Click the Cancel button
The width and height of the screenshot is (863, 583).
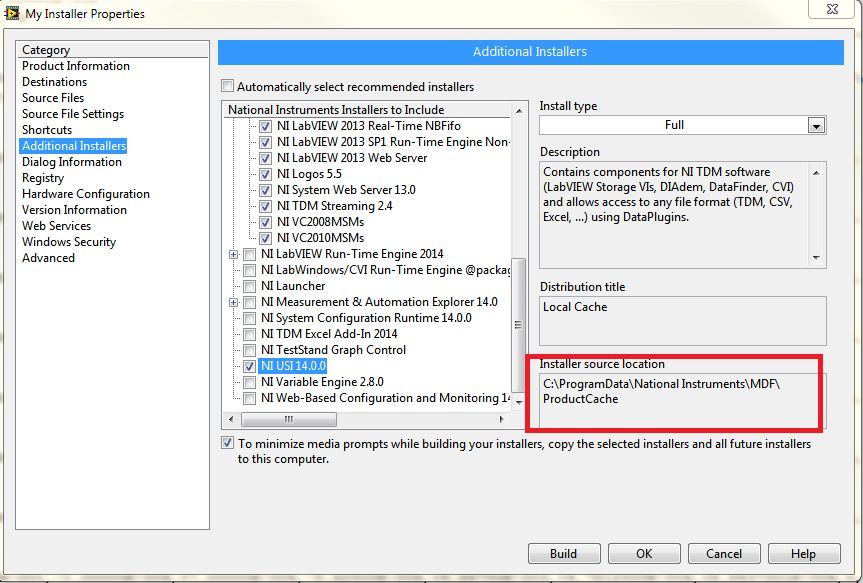[724, 554]
